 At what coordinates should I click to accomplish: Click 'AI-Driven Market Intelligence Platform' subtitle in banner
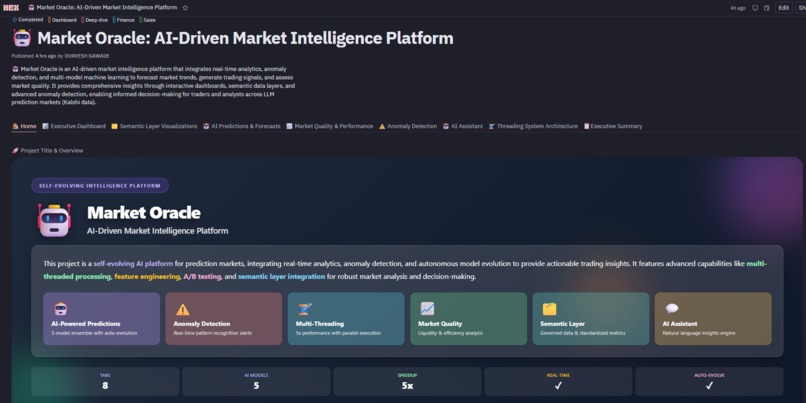[x=157, y=231]
